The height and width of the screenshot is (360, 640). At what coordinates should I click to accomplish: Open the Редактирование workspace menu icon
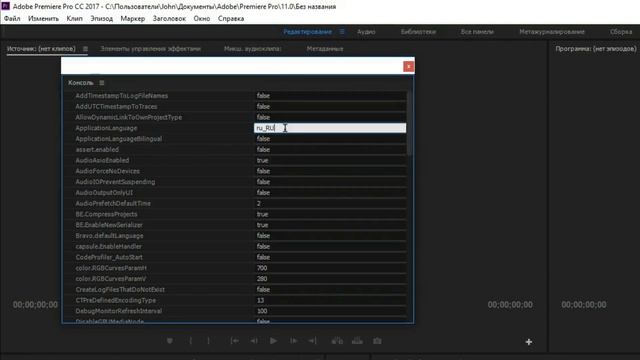click(x=342, y=31)
